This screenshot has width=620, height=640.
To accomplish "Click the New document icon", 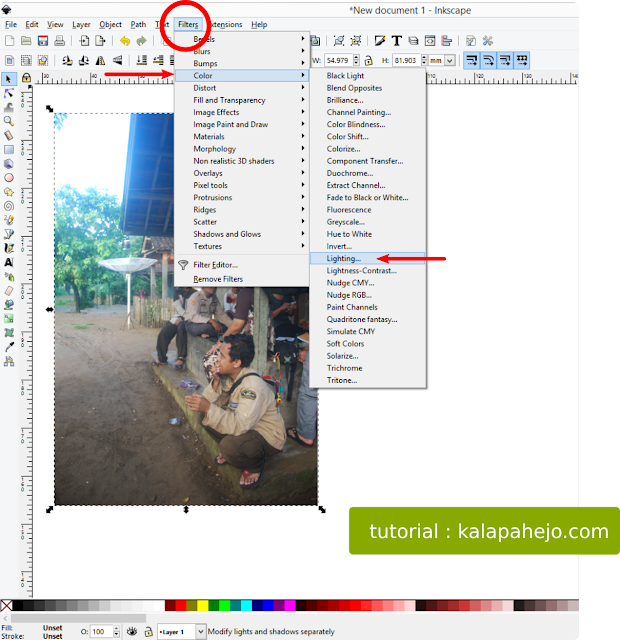I will [9, 40].
